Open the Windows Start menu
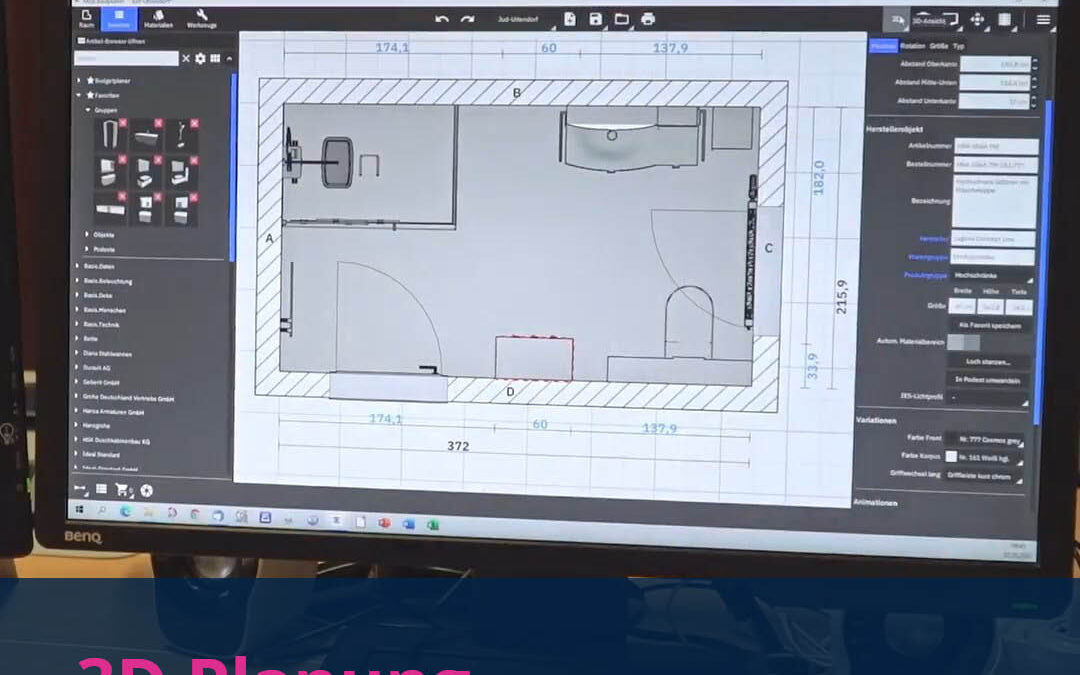This screenshot has width=1080, height=675. (x=80, y=510)
